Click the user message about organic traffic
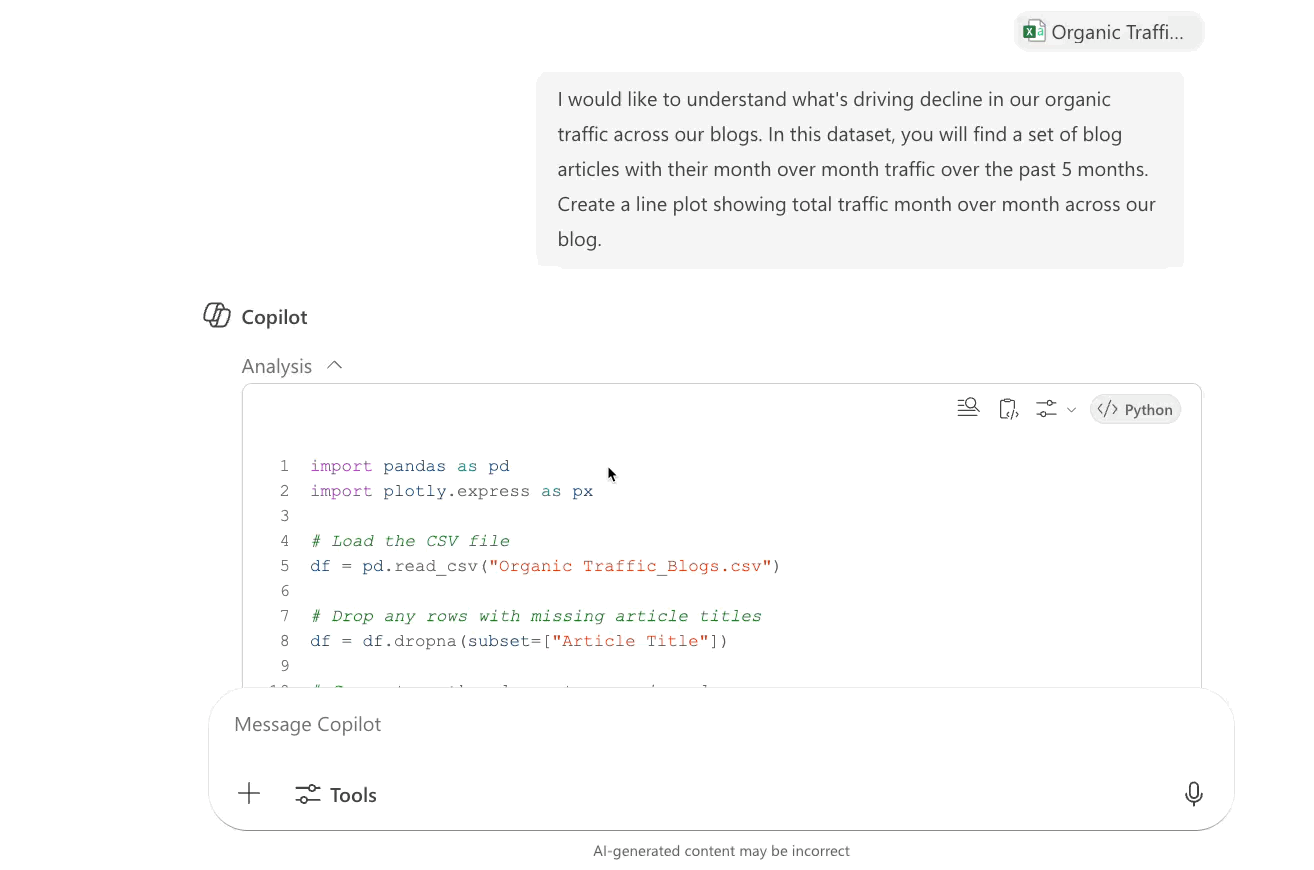The height and width of the screenshot is (870, 1314). 859,169
